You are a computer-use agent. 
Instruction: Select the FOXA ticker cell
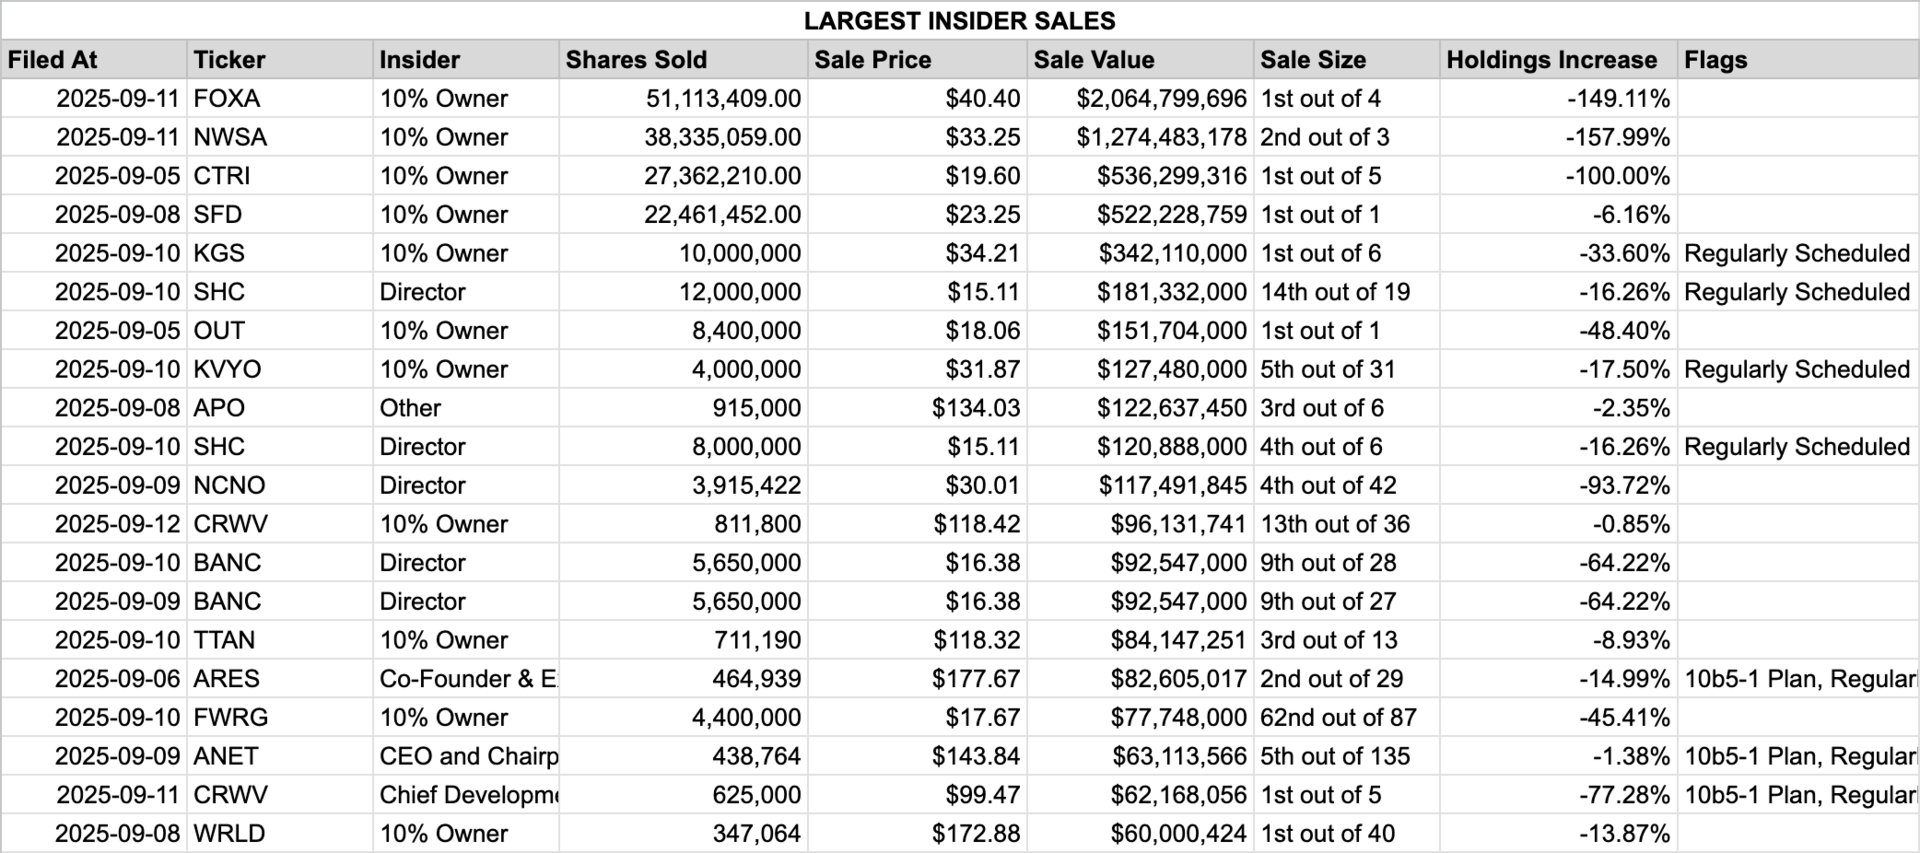(280, 99)
